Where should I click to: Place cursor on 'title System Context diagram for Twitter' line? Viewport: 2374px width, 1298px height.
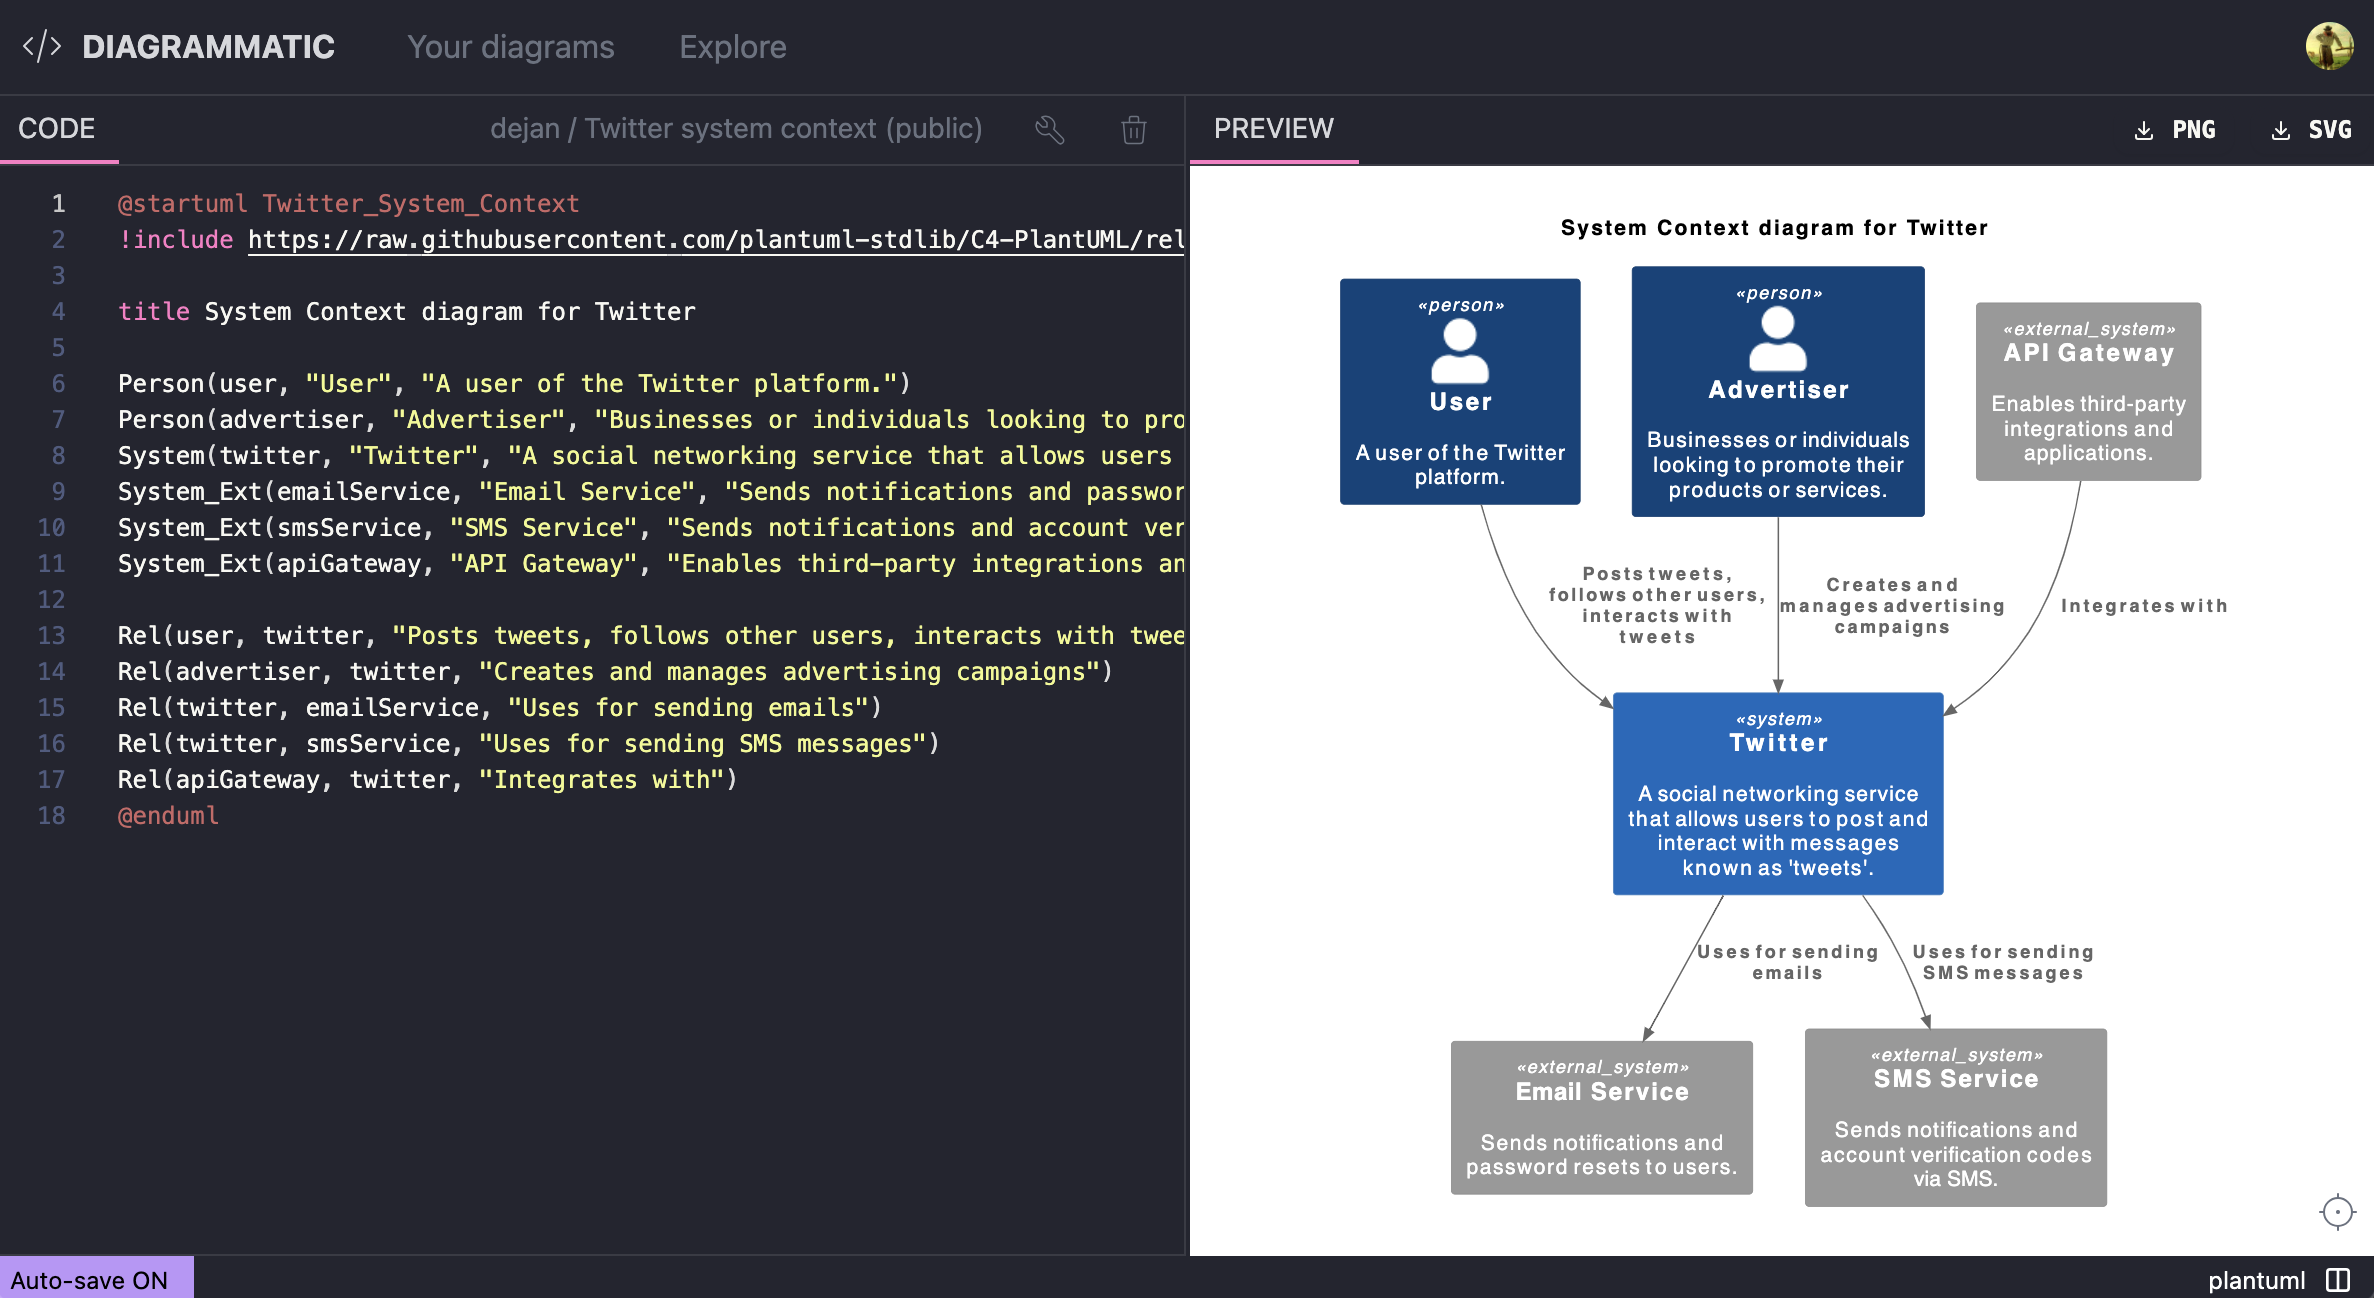pyautogui.click(x=406, y=312)
